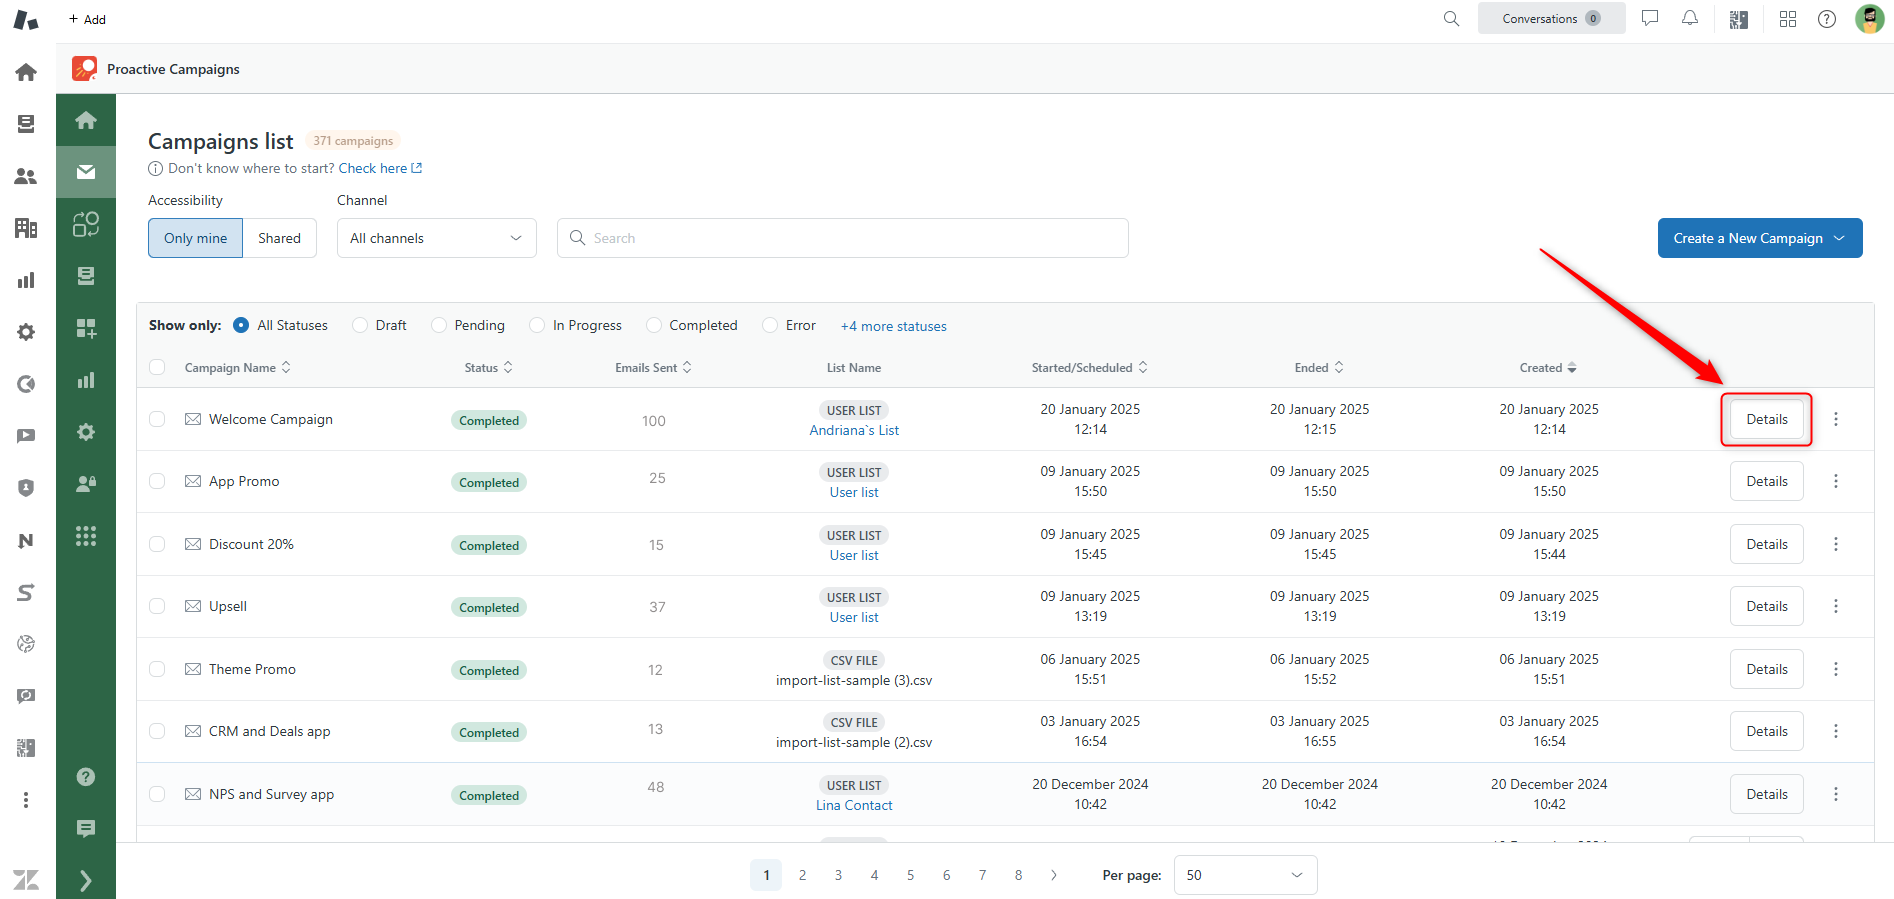Viewport: 1894px width, 899px height.
Task: Tick checkbox for Welcome Campaign
Action: coord(157,419)
